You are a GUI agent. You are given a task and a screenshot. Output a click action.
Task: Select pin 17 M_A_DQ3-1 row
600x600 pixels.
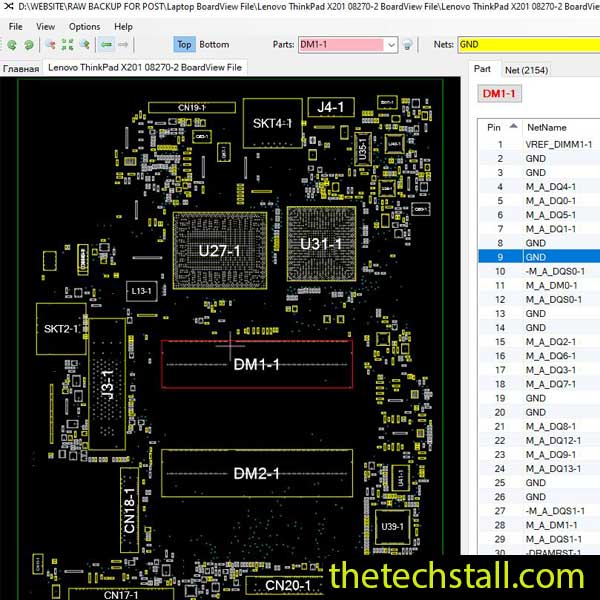pos(539,370)
